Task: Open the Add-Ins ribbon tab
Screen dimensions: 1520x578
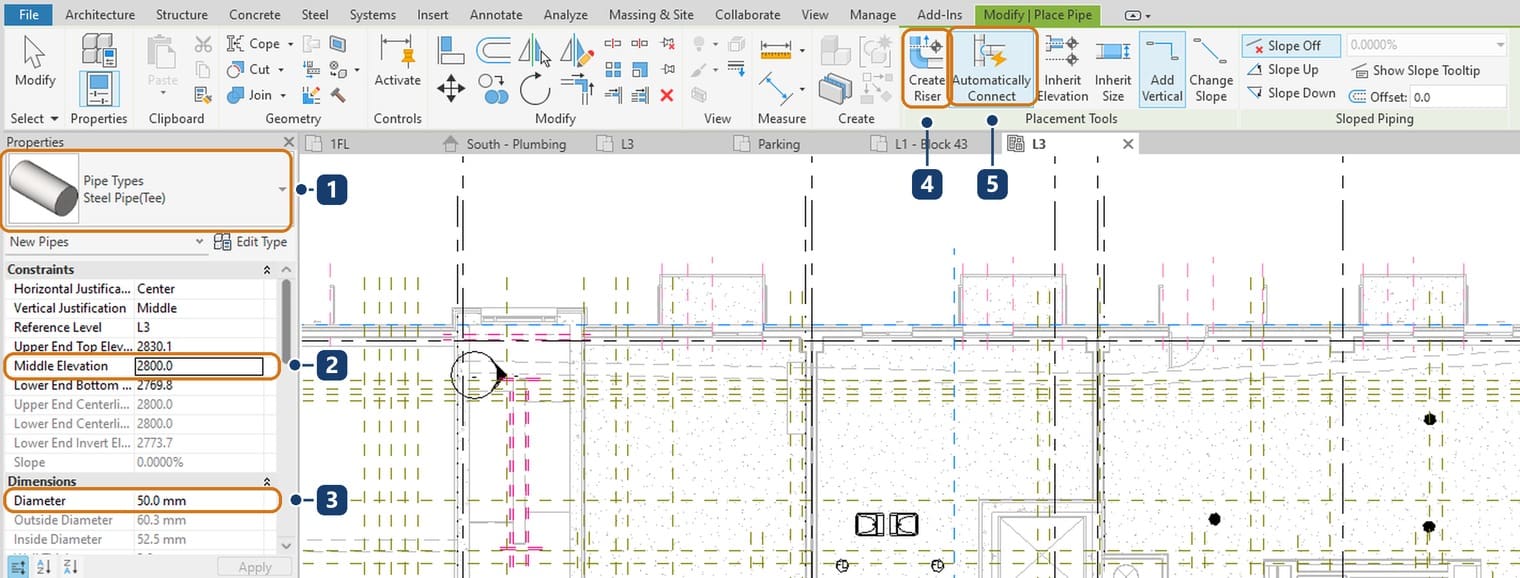Action: coord(939,15)
